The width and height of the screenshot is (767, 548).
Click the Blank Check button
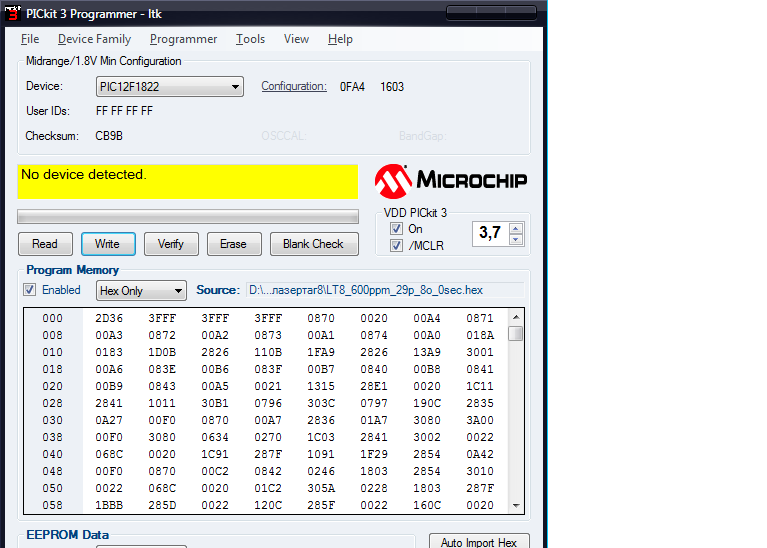(314, 244)
